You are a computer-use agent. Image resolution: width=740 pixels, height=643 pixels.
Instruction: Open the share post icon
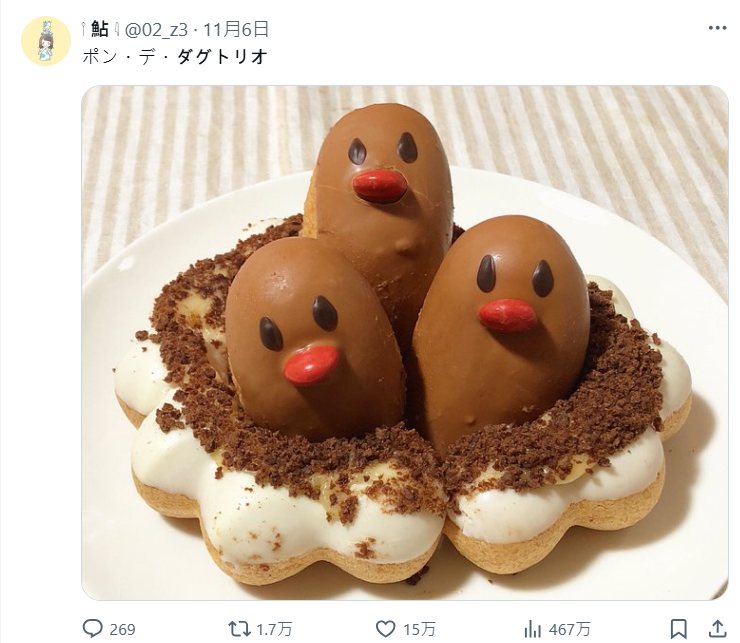click(x=717, y=628)
